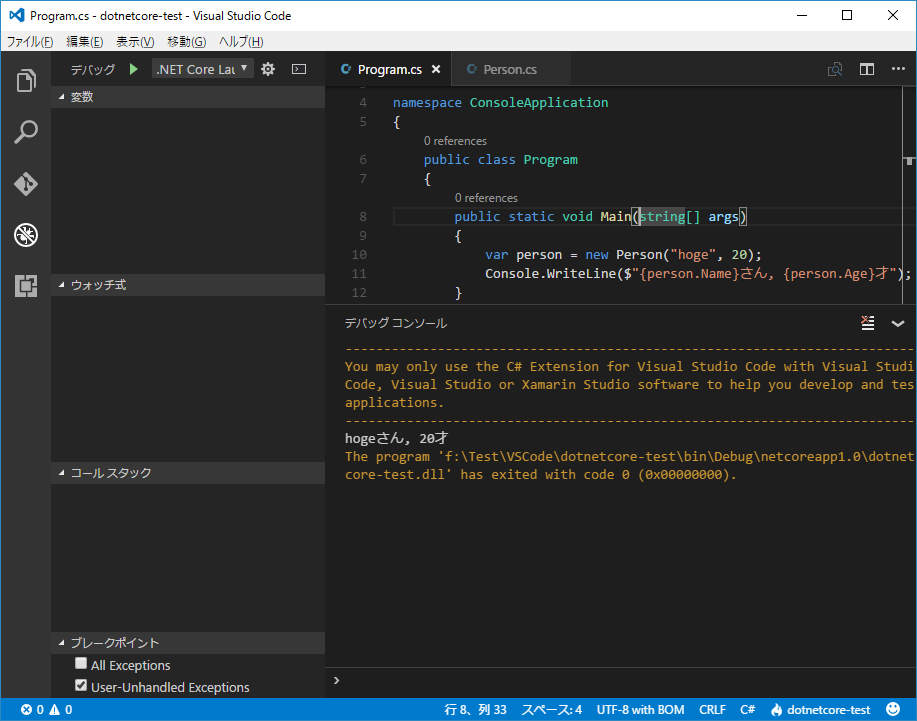
Task: Open debug console with terminal icon
Action: [299, 69]
